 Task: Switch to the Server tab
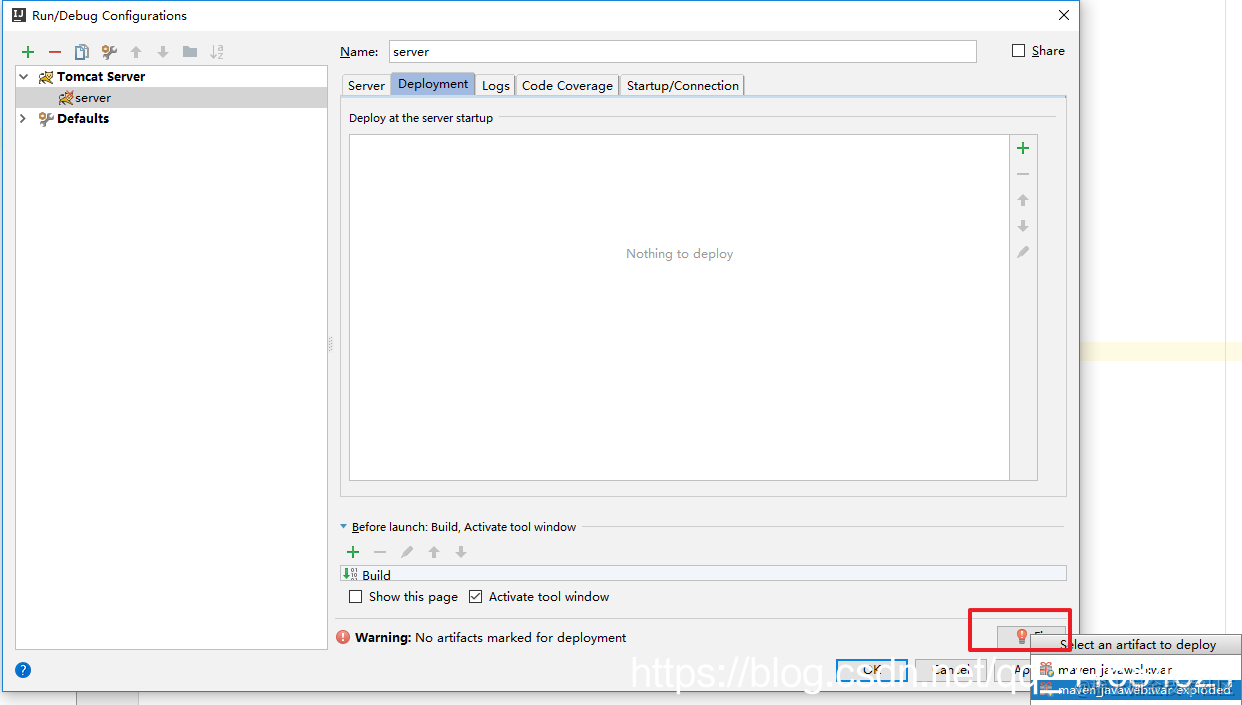click(366, 86)
